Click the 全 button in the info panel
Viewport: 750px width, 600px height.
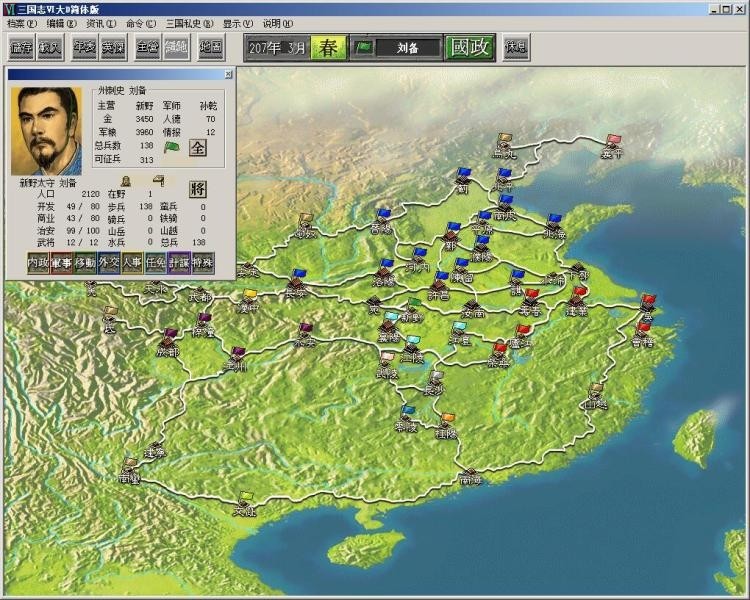click(x=198, y=148)
